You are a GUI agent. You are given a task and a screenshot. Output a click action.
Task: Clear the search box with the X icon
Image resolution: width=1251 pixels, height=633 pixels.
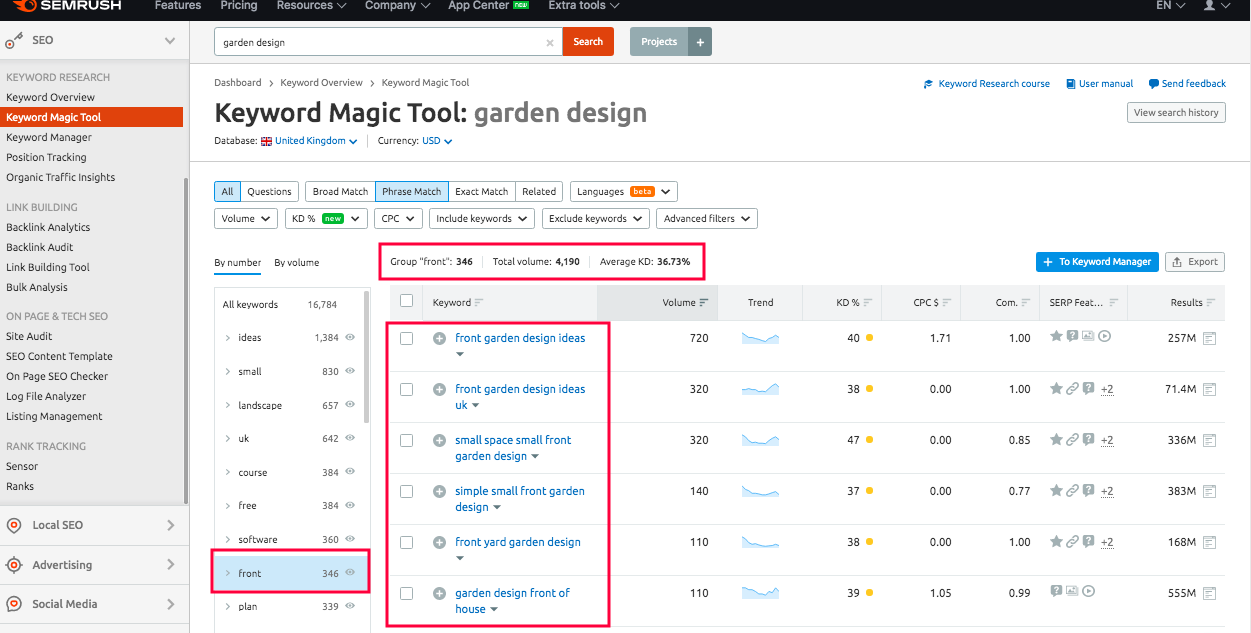coord(549,43)
